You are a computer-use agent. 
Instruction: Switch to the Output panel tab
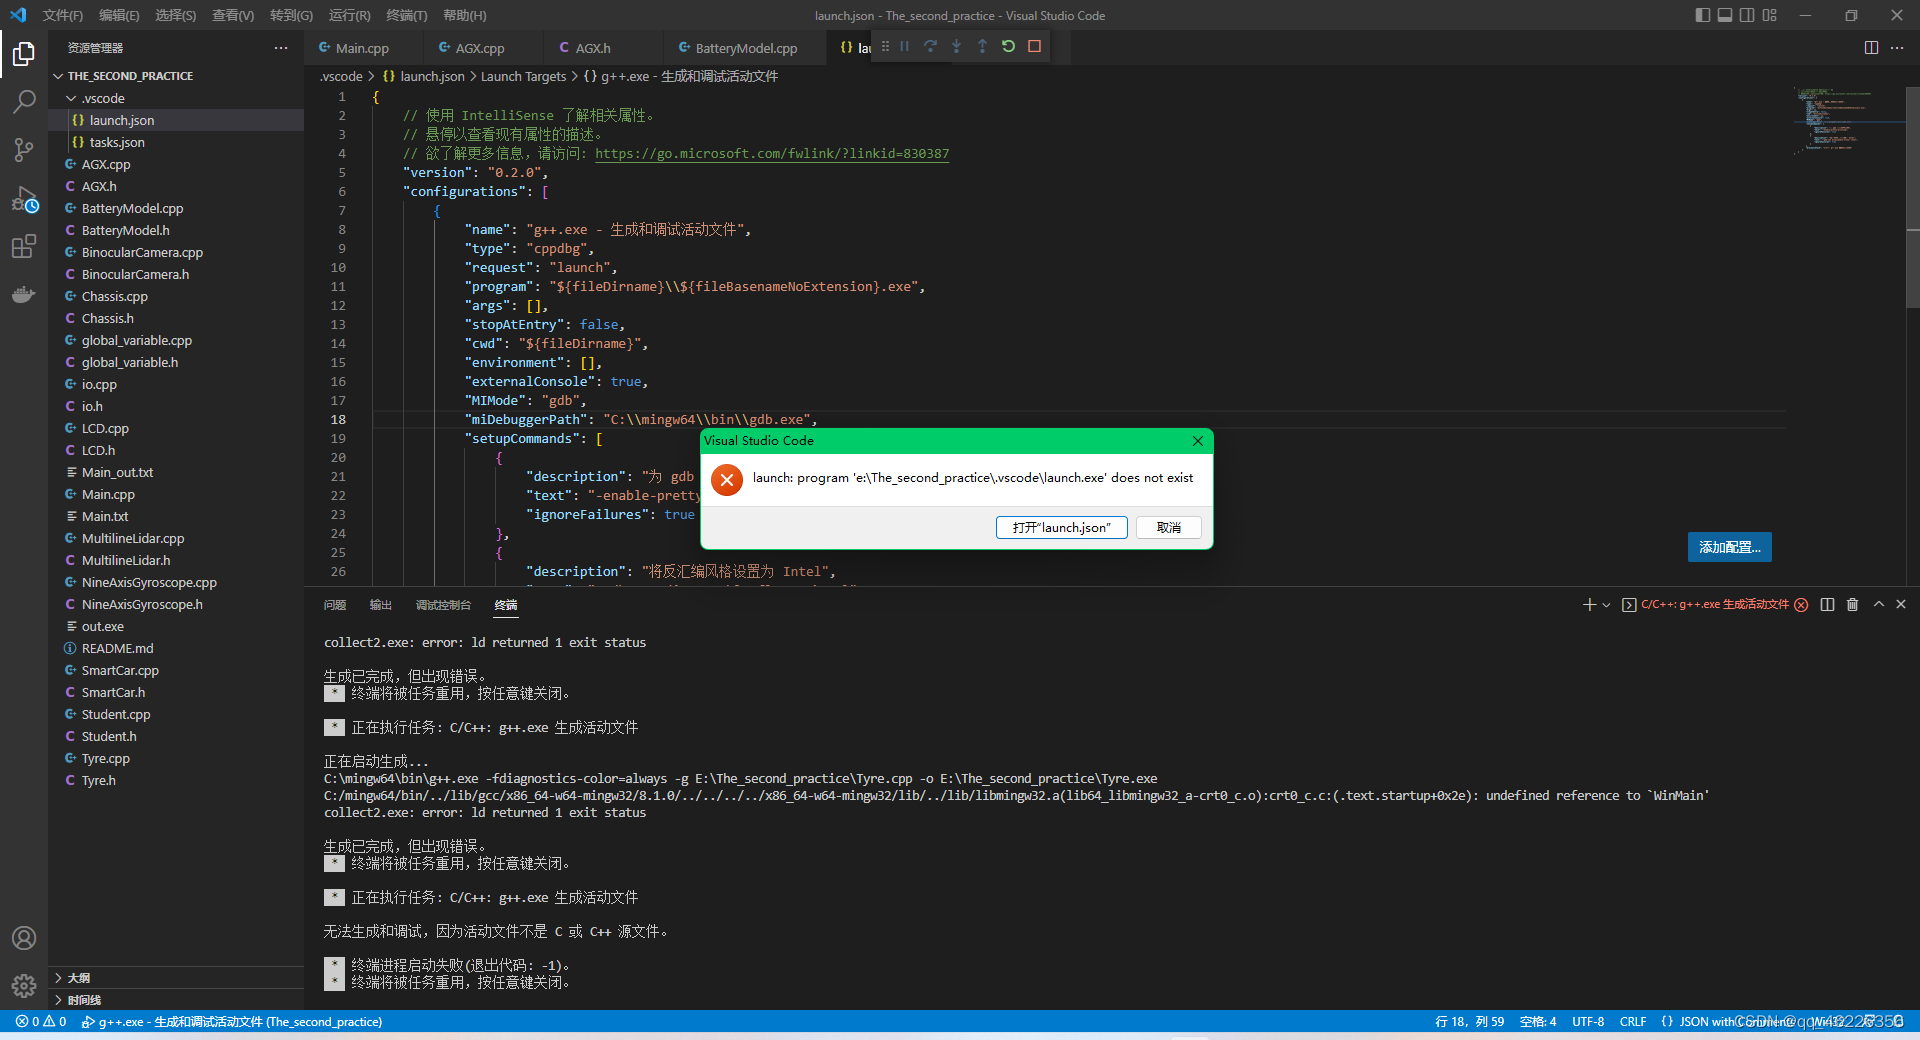coord(381,605)
